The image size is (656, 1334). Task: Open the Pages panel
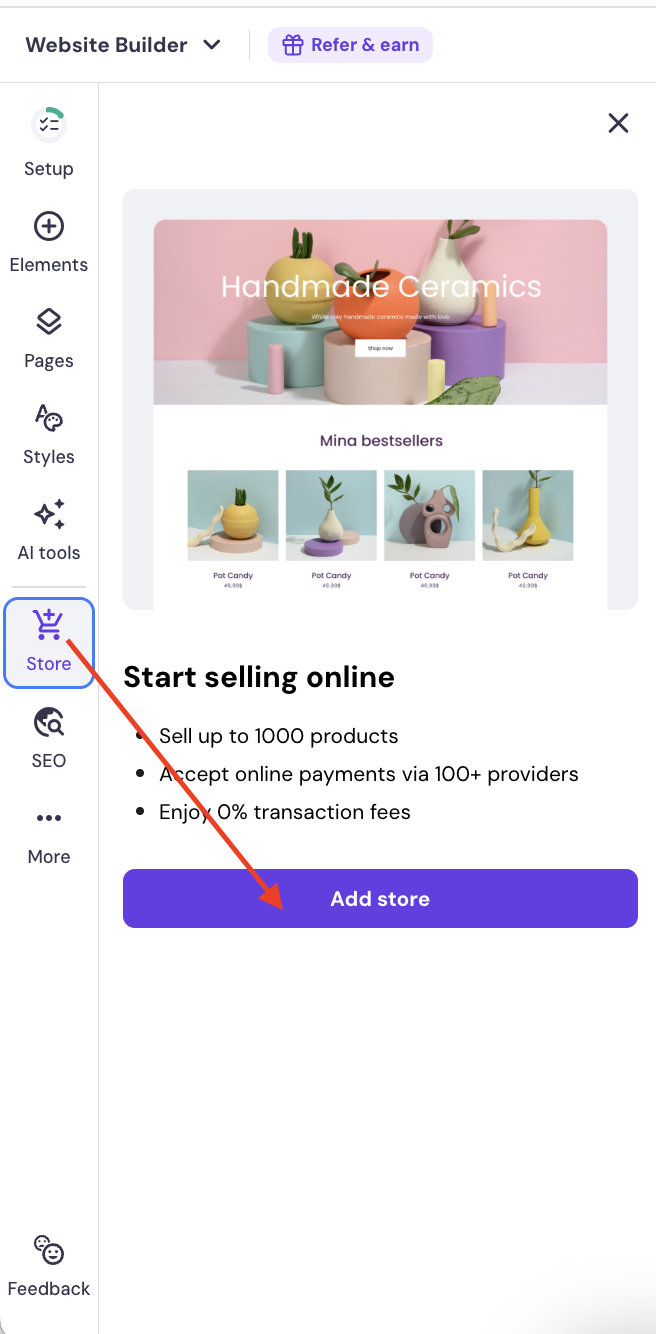(x=48, y=322)
